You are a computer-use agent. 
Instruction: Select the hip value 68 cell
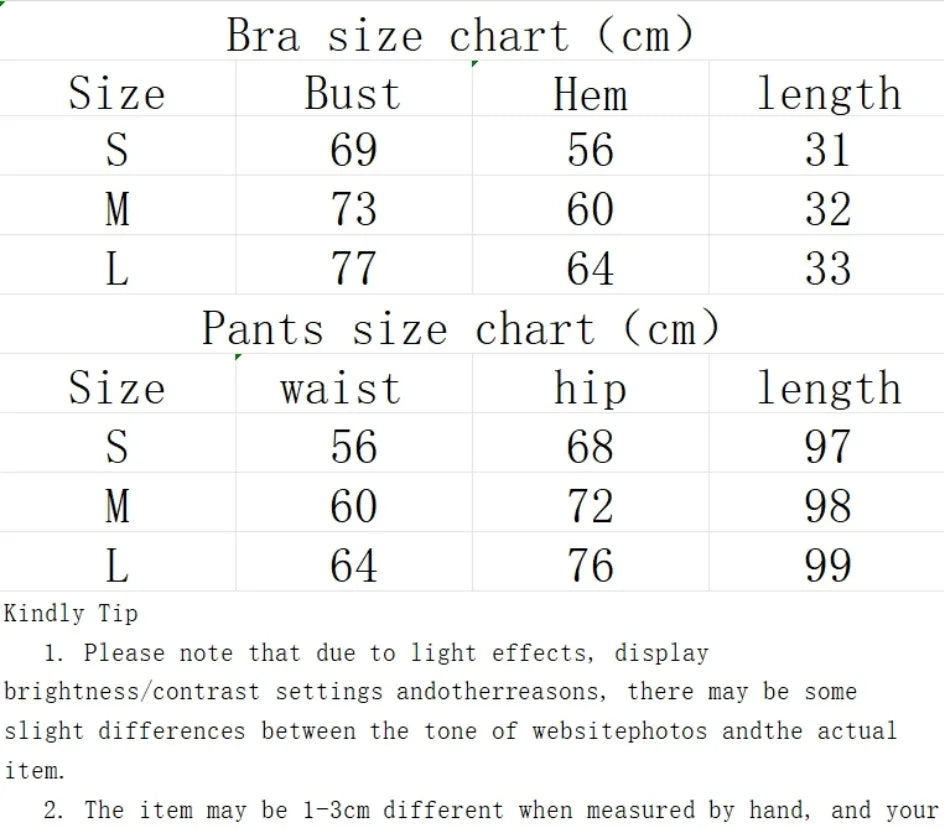point(590,446)
